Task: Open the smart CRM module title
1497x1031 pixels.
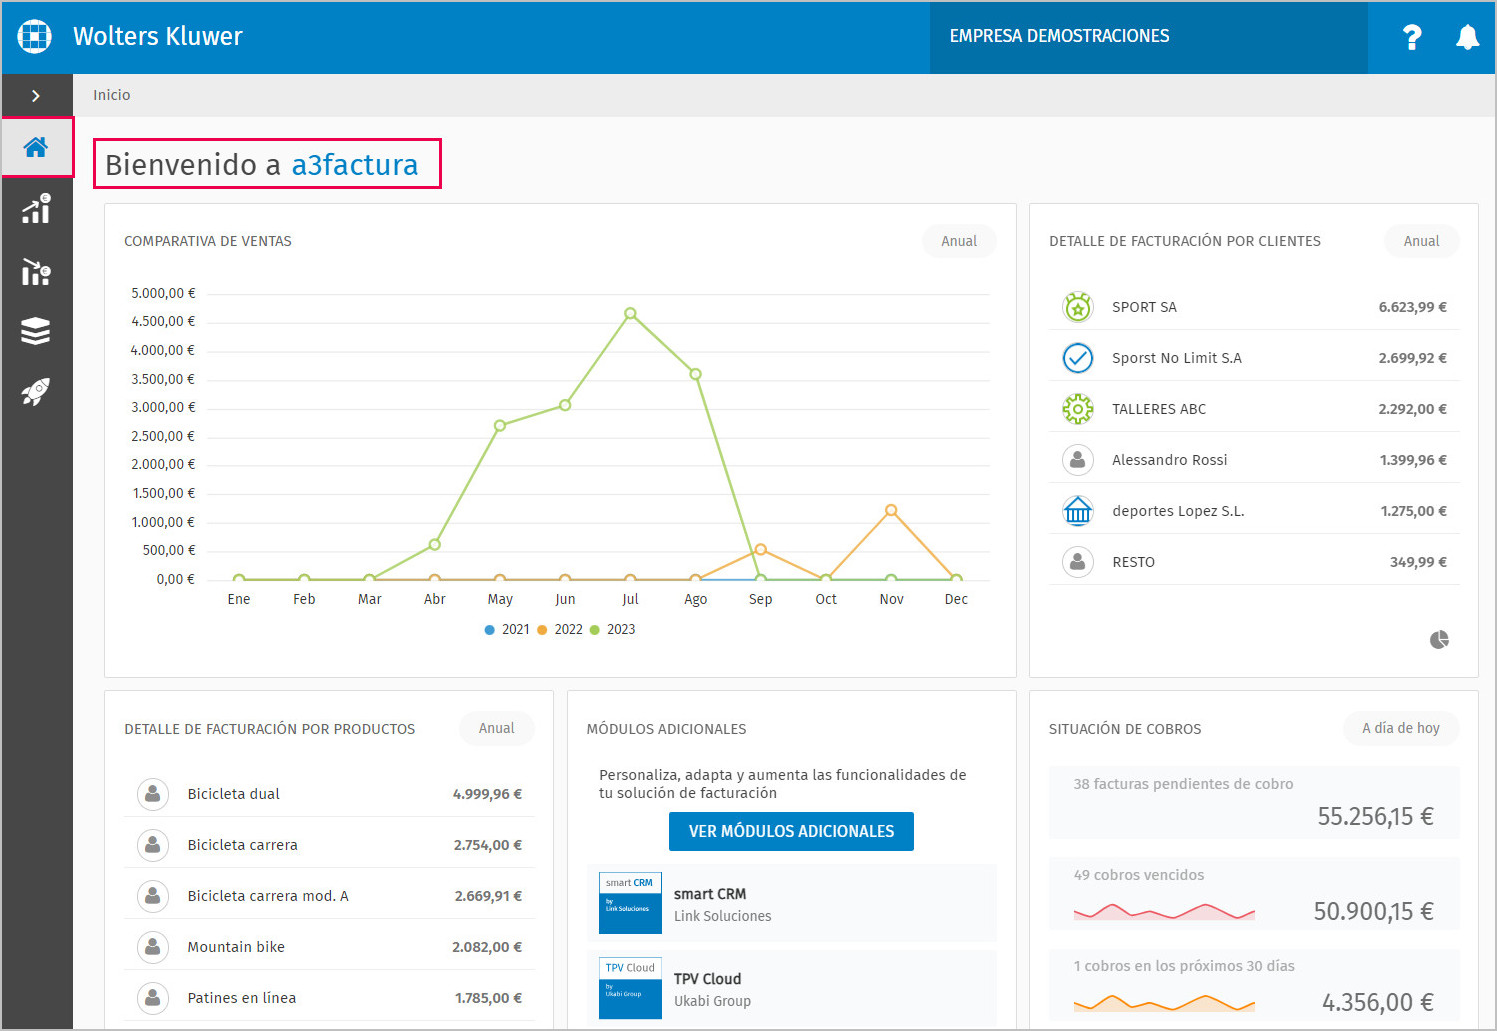Action: click(710, 894)
